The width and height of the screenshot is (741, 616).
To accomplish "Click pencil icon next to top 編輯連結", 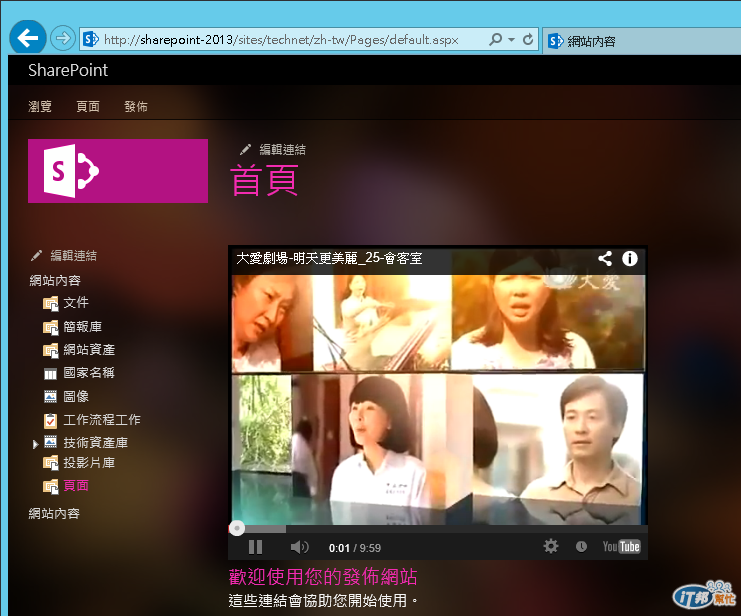I will pos(245,150).
